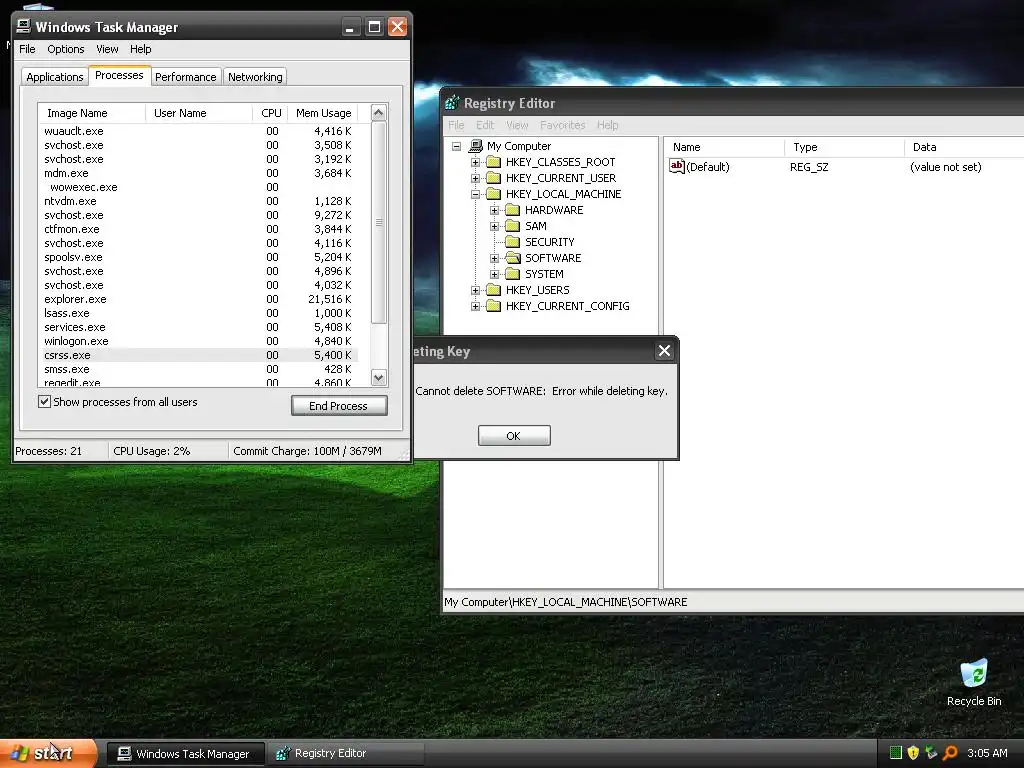This screenshot has width=1024, height=768.
Task: Open the Task Manager Options menu
Action: 65,49
